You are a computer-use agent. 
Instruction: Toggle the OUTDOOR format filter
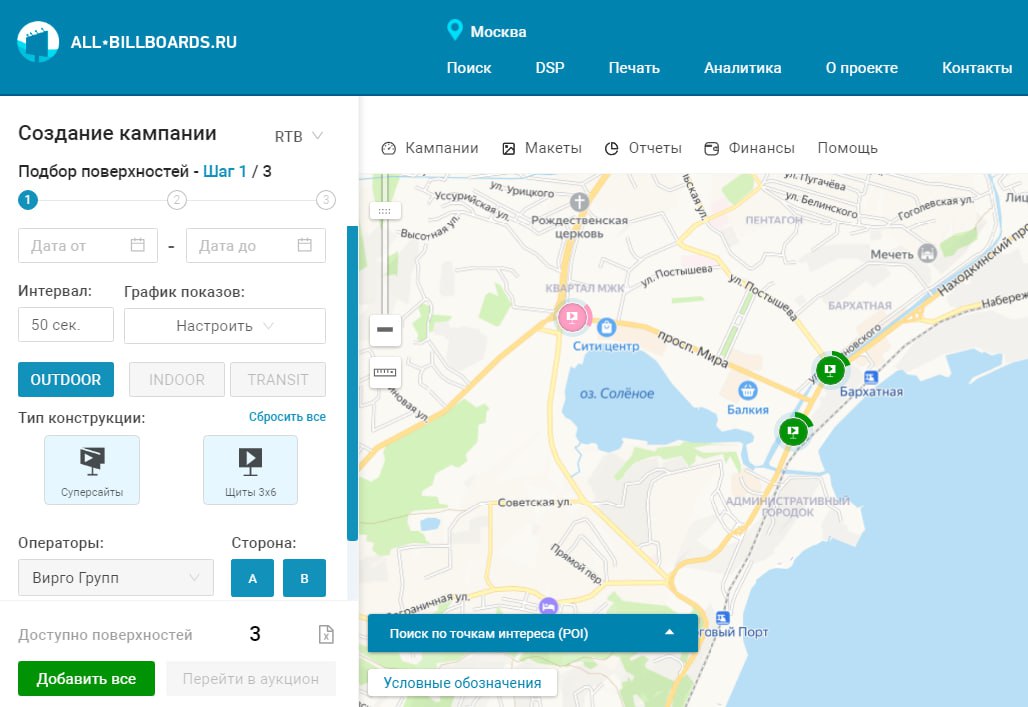(x=66, y=380)
